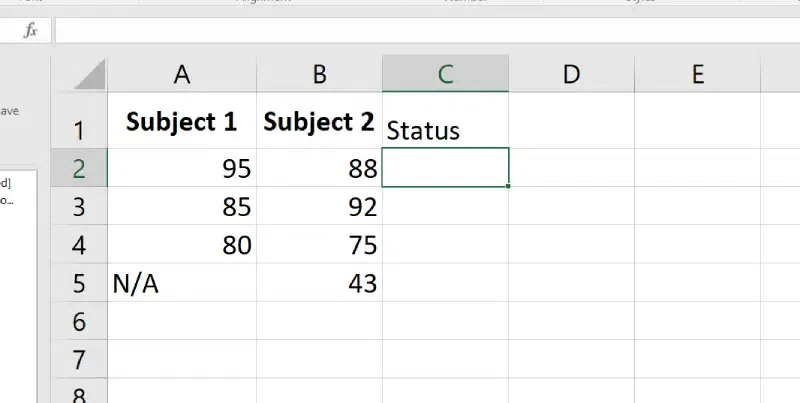800x403 pixels.
Task: Select the Status cell
Action: coord(445,129)
